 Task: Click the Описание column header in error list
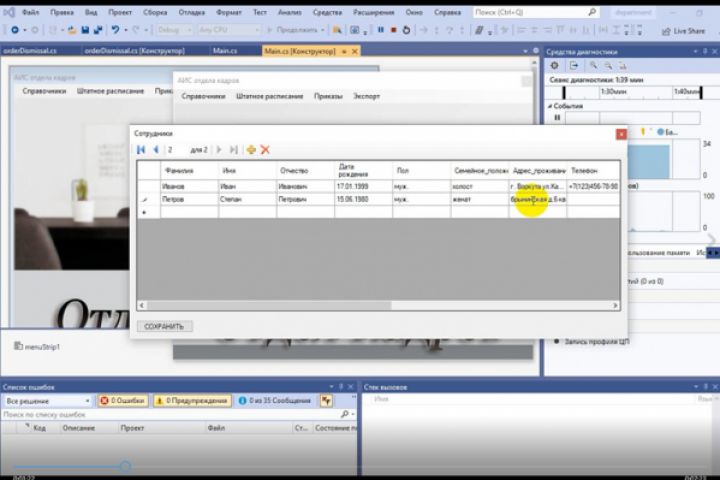pos(79,428)
